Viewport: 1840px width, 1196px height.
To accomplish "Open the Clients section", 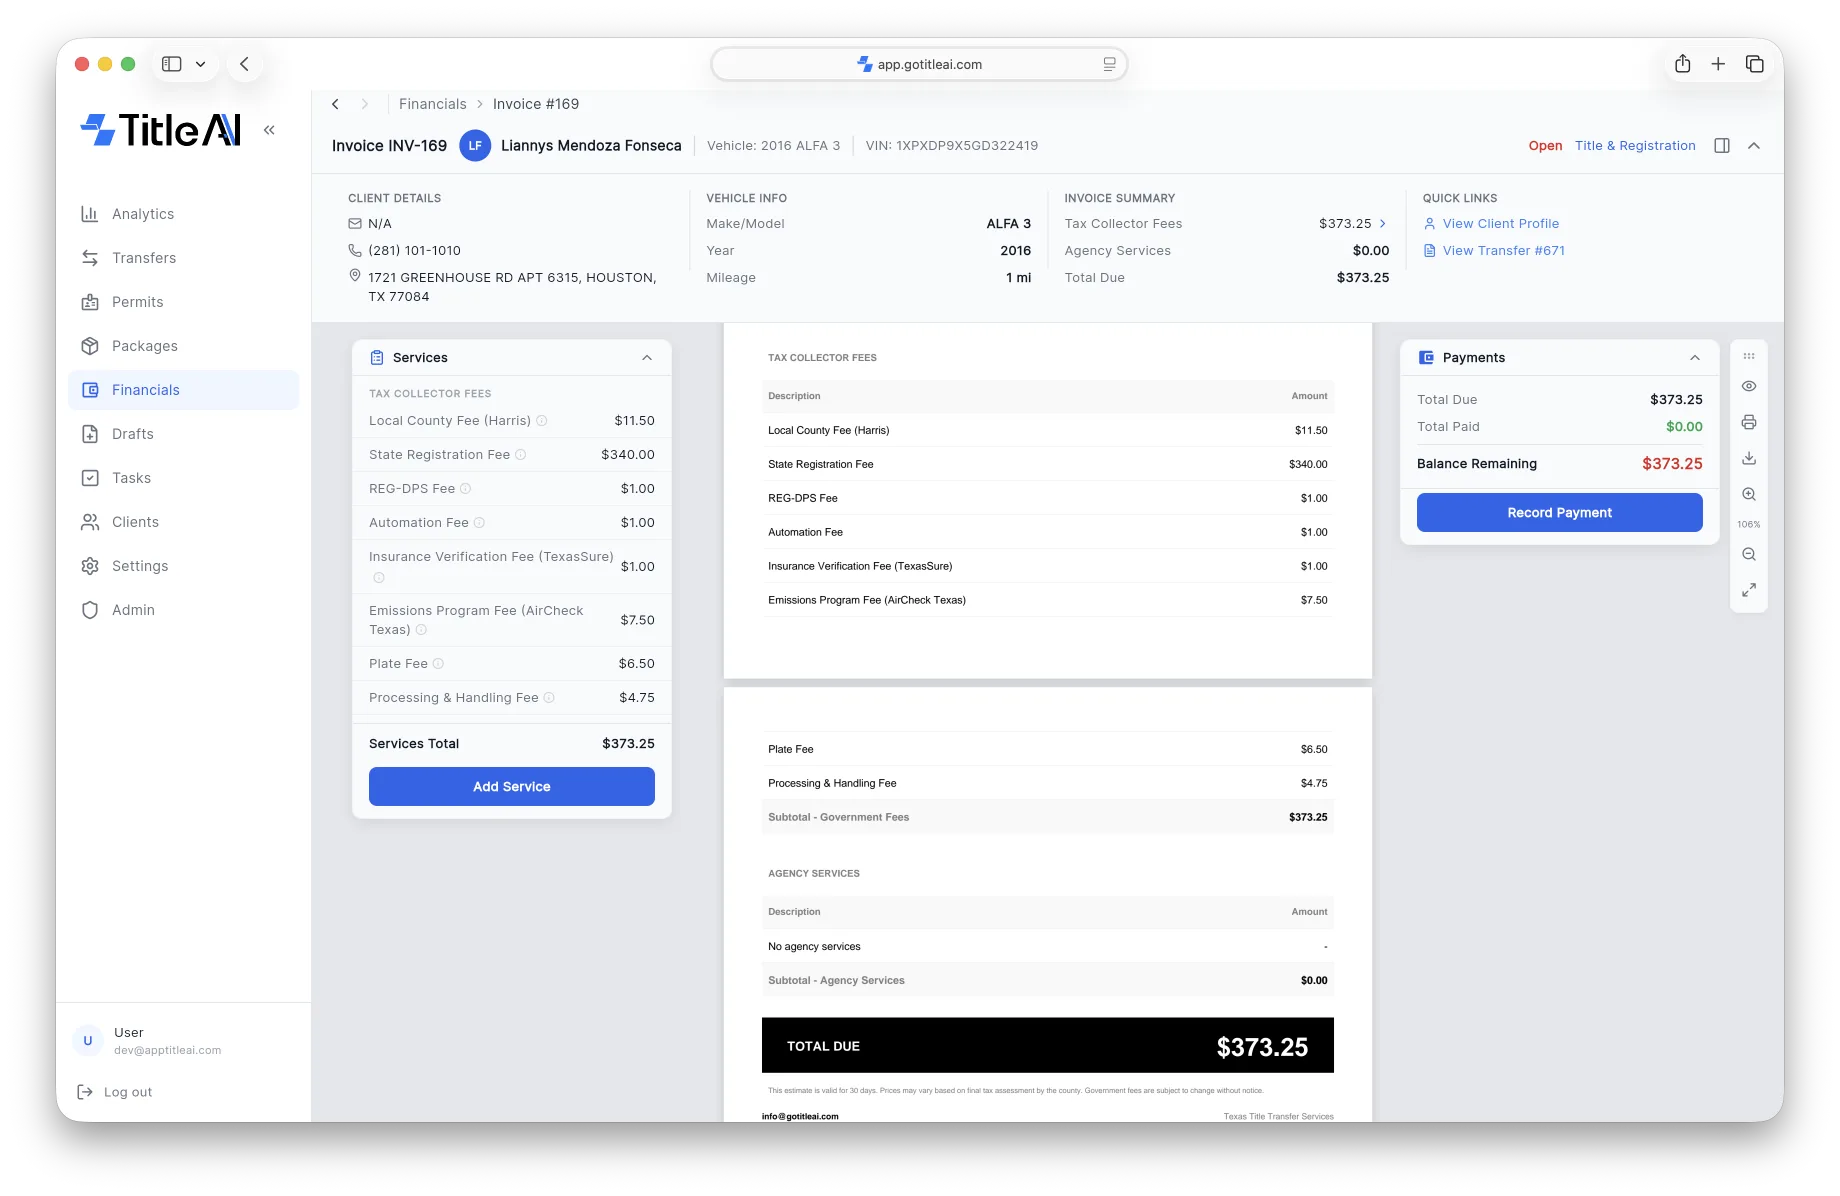I will [183, 522].
